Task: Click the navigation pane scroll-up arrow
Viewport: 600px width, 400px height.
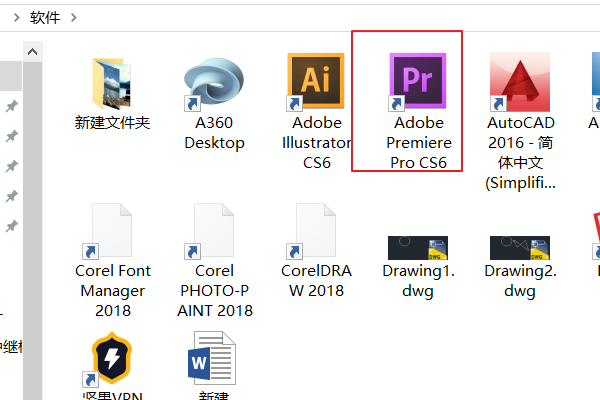Action: pyautogui.click(x=33, y=52)
